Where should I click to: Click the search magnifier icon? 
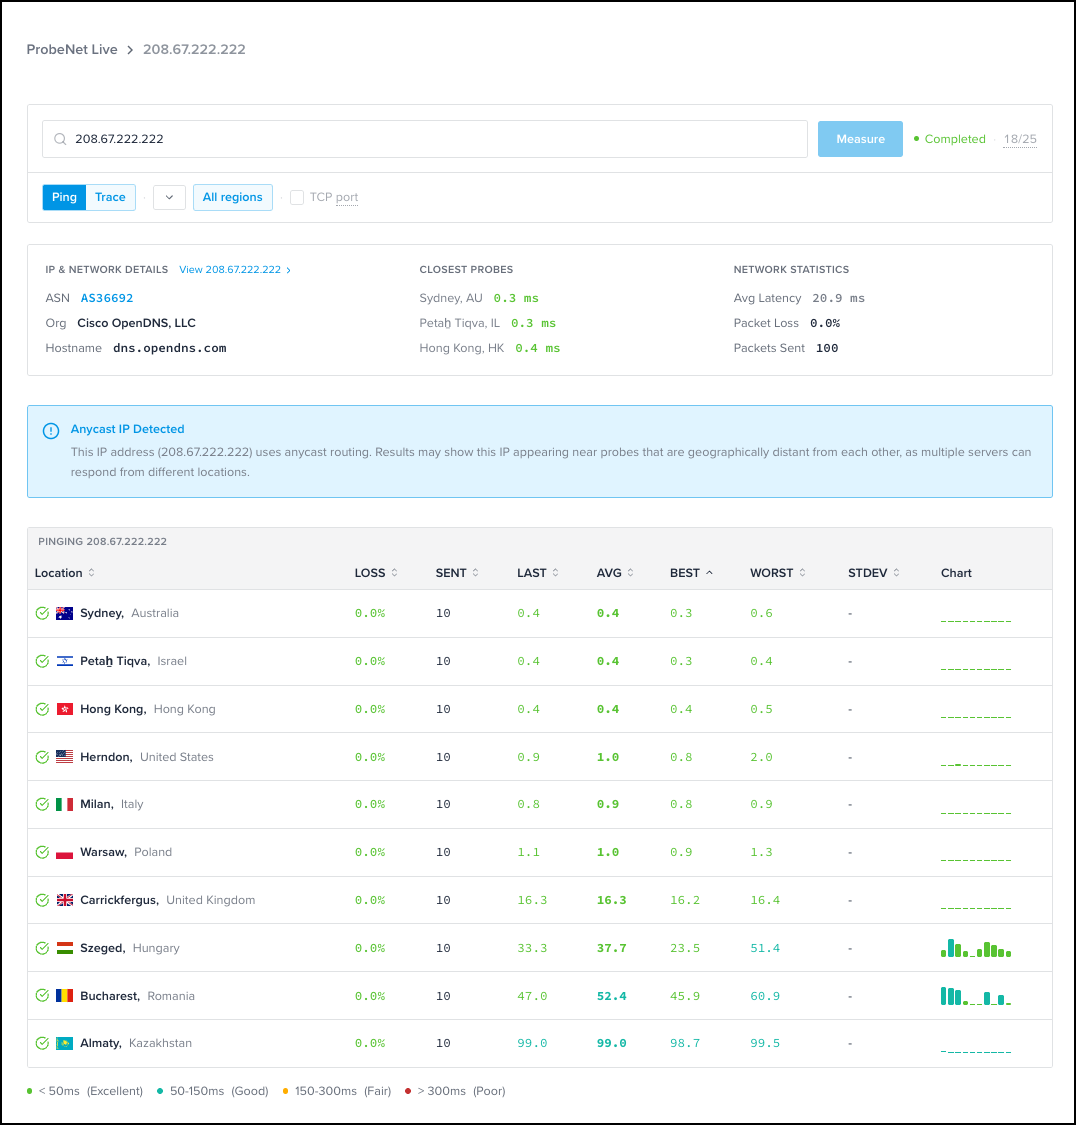click(60, 139)
